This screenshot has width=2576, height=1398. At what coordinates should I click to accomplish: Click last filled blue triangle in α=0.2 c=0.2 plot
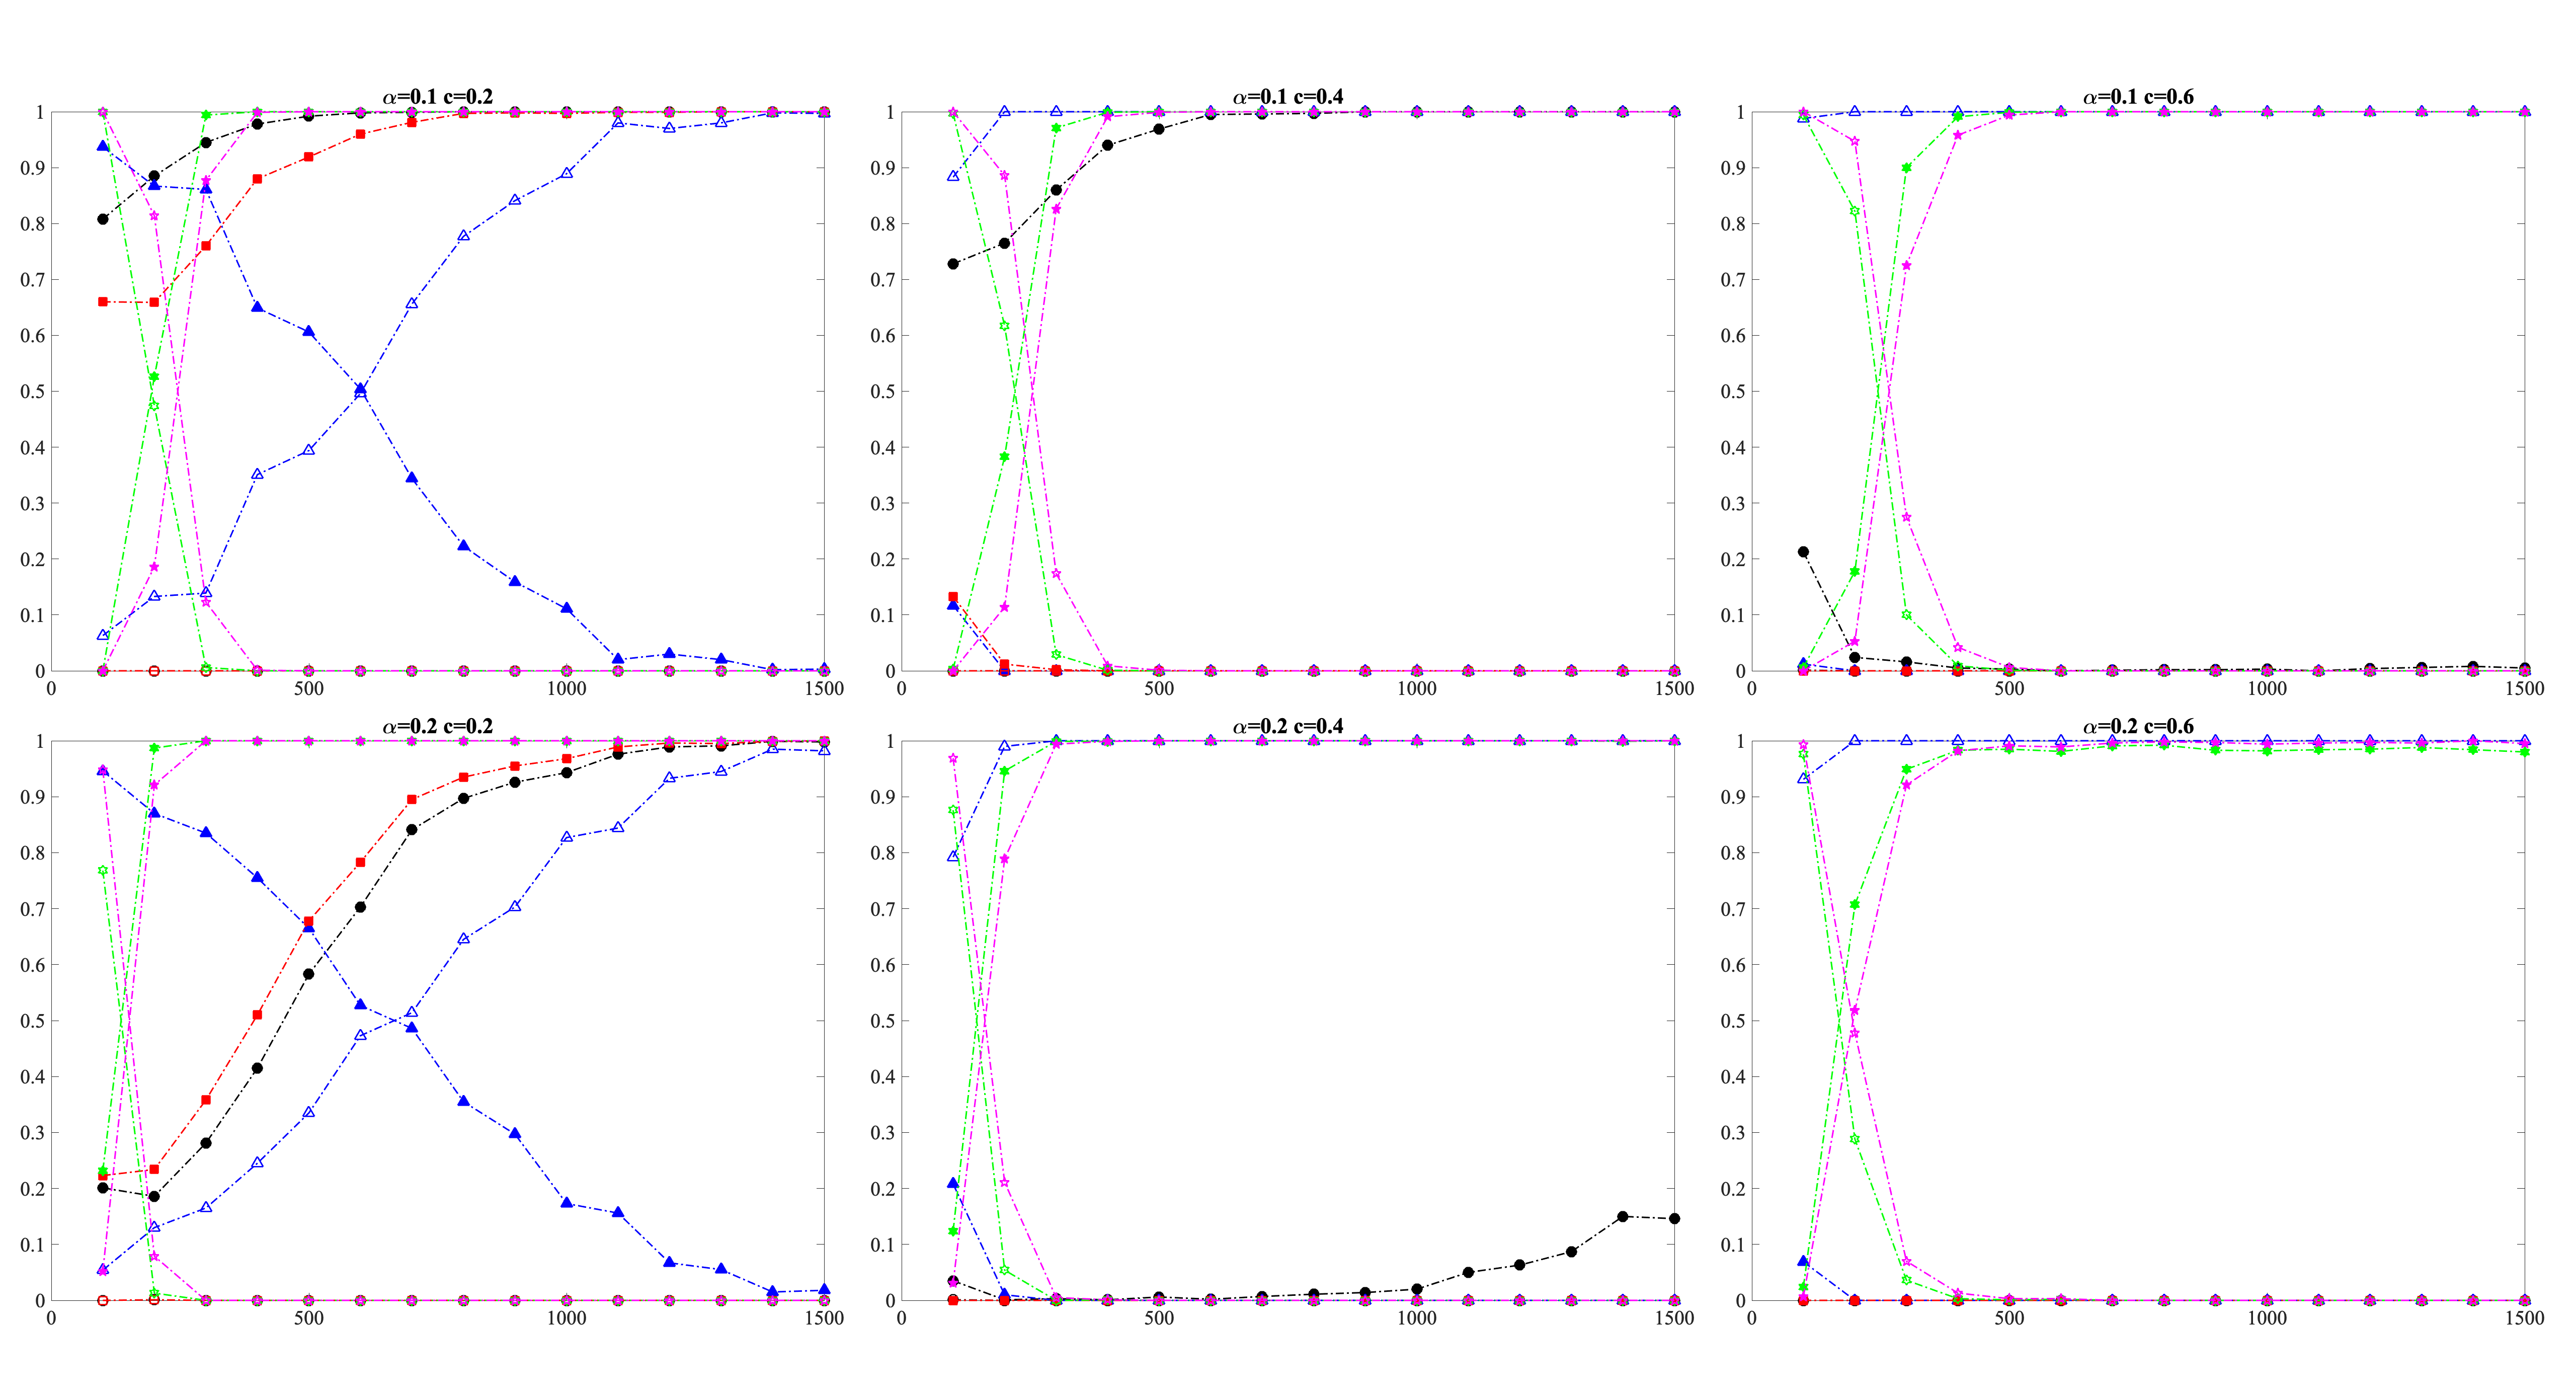point(824,1290)
